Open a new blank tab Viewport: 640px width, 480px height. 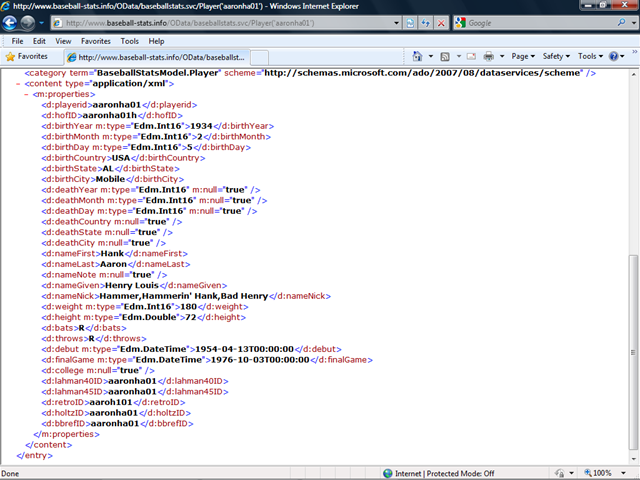(x=259, y=58)
